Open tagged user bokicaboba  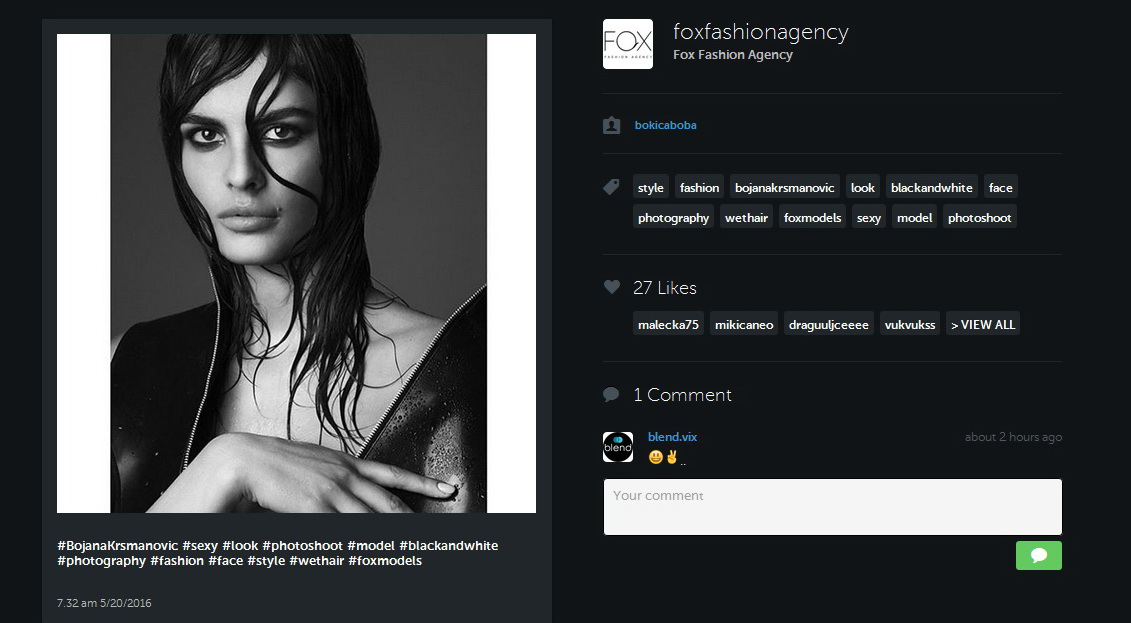(x=665, y=125)
